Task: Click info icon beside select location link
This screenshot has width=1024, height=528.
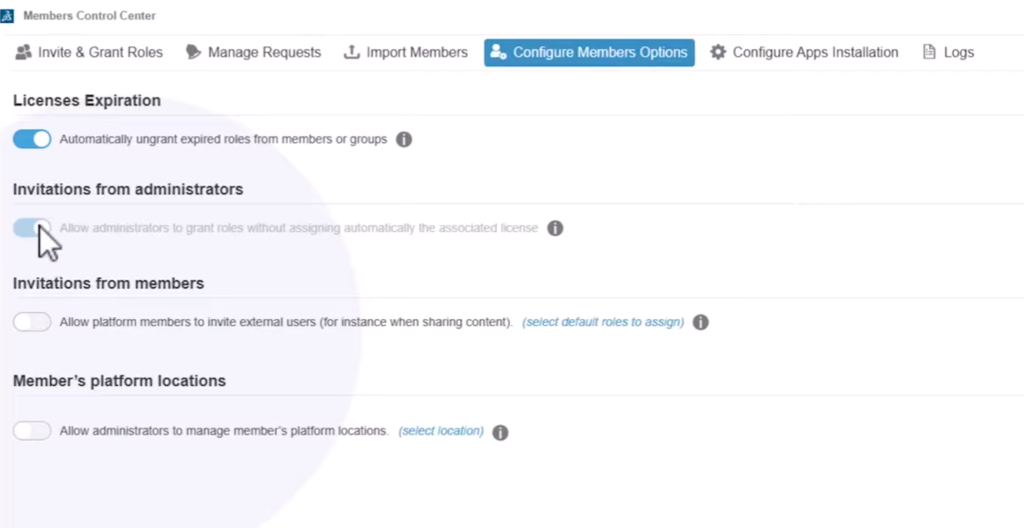Action: 500,432
